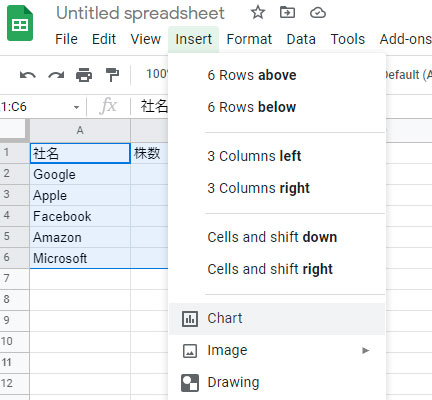The width and height of the screenshot is (432, 400).
Task: Insert Cells and shift down
Action: click(x=277, y=237)
